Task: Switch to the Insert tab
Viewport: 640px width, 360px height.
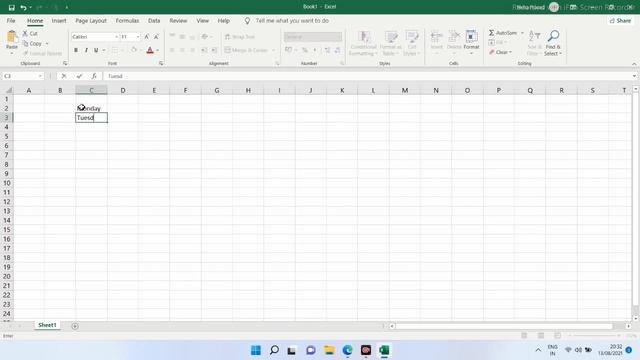Action: (59, 20)
